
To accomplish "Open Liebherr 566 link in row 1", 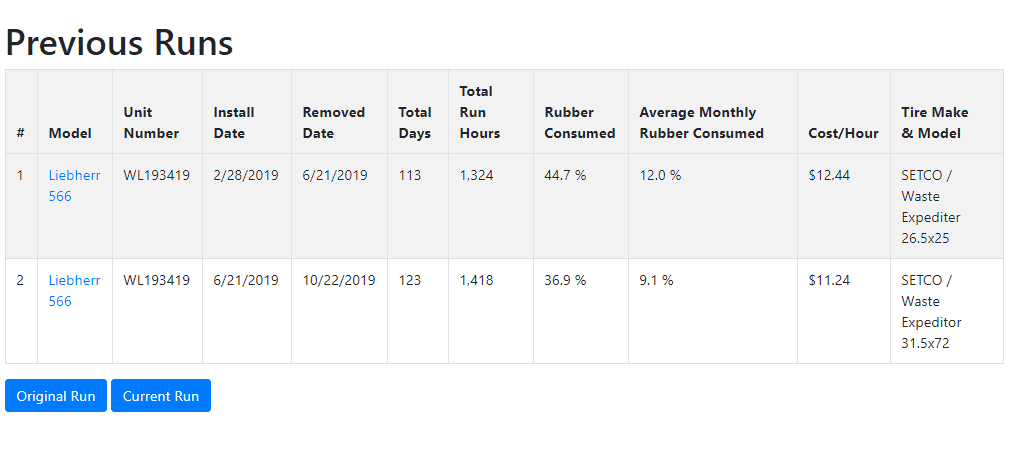I will (74, 186).
